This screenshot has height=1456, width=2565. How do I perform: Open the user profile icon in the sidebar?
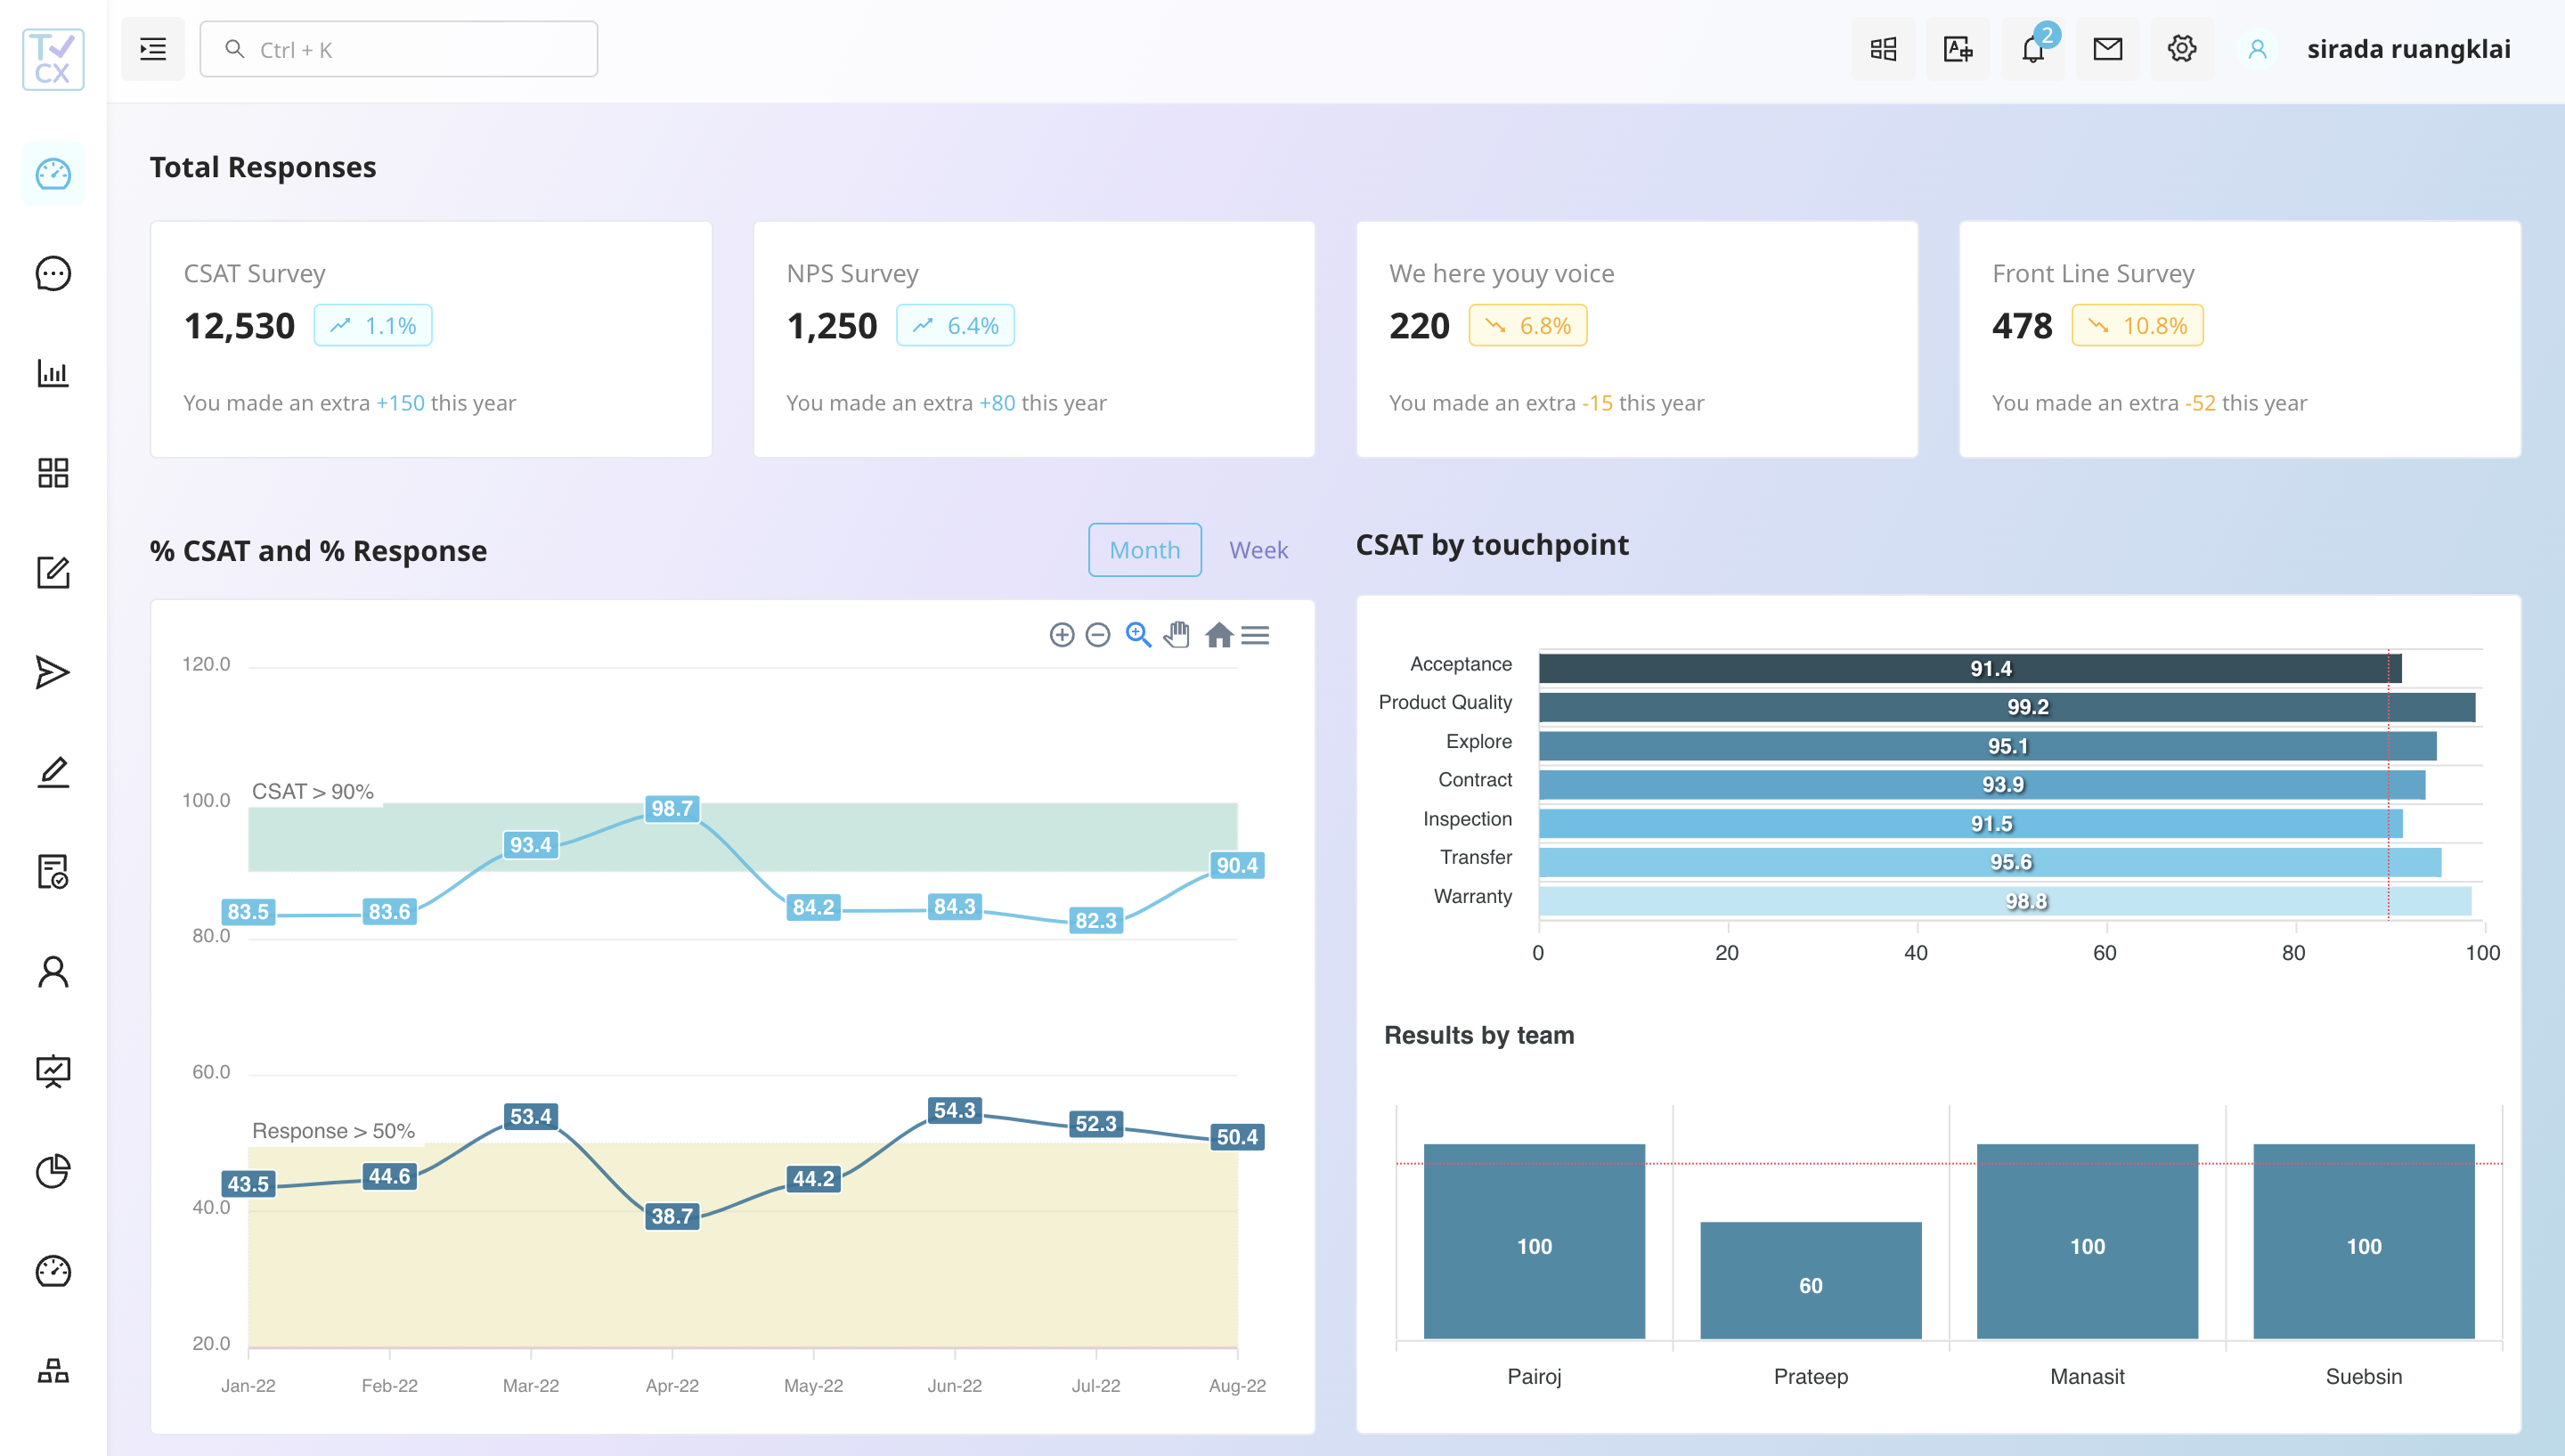pos(53,971)
